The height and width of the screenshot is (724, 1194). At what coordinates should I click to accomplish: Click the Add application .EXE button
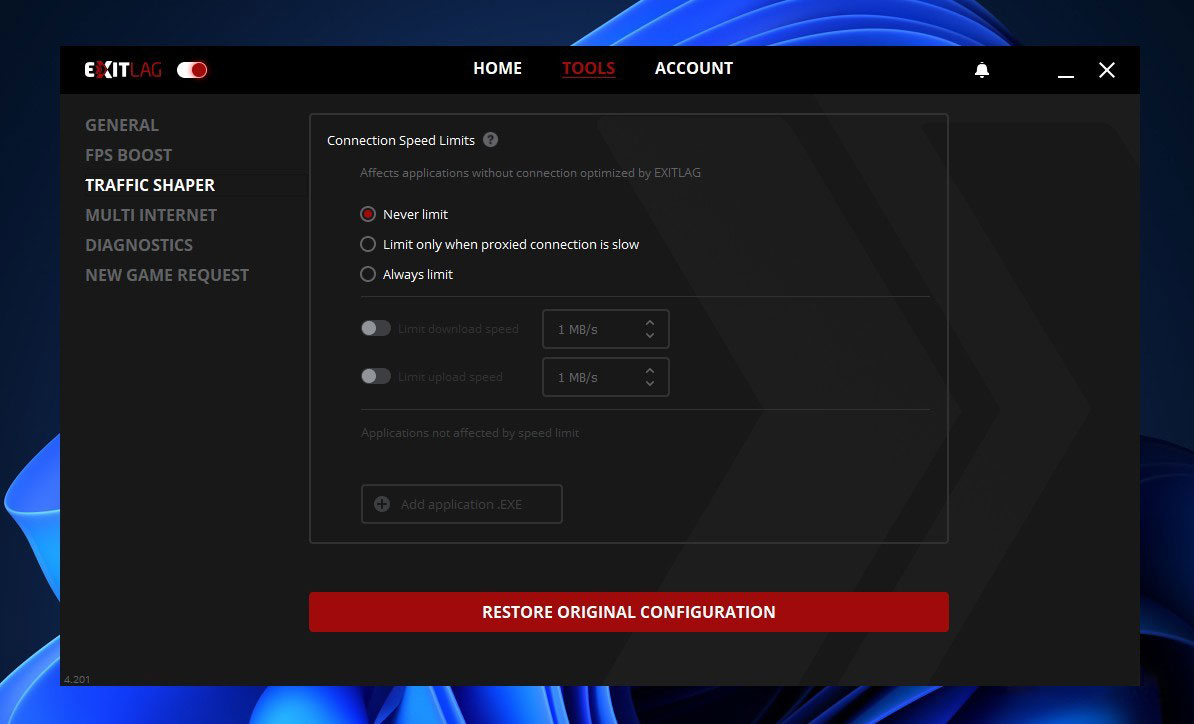click(461, 504)
